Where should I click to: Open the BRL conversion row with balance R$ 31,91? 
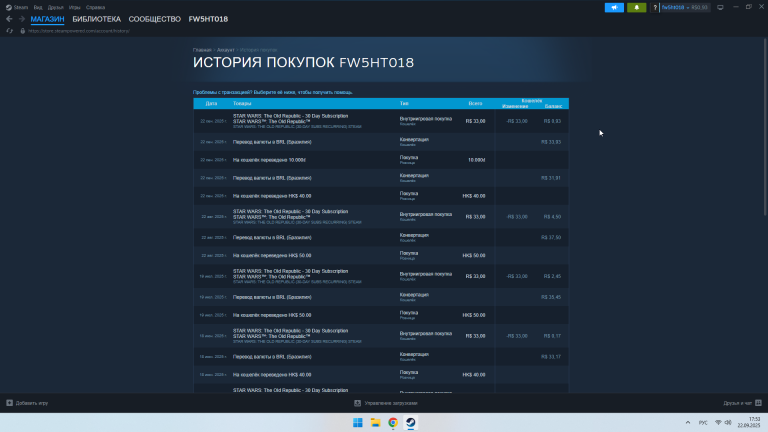[381, 178]
